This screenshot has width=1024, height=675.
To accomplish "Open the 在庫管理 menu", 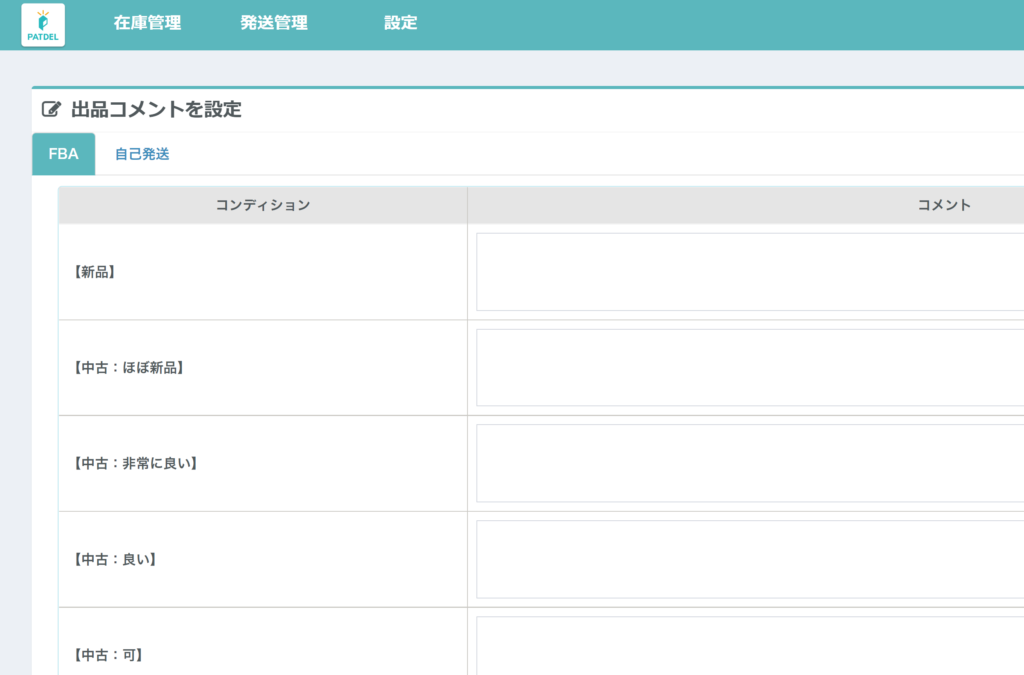I will coord(147,23).
